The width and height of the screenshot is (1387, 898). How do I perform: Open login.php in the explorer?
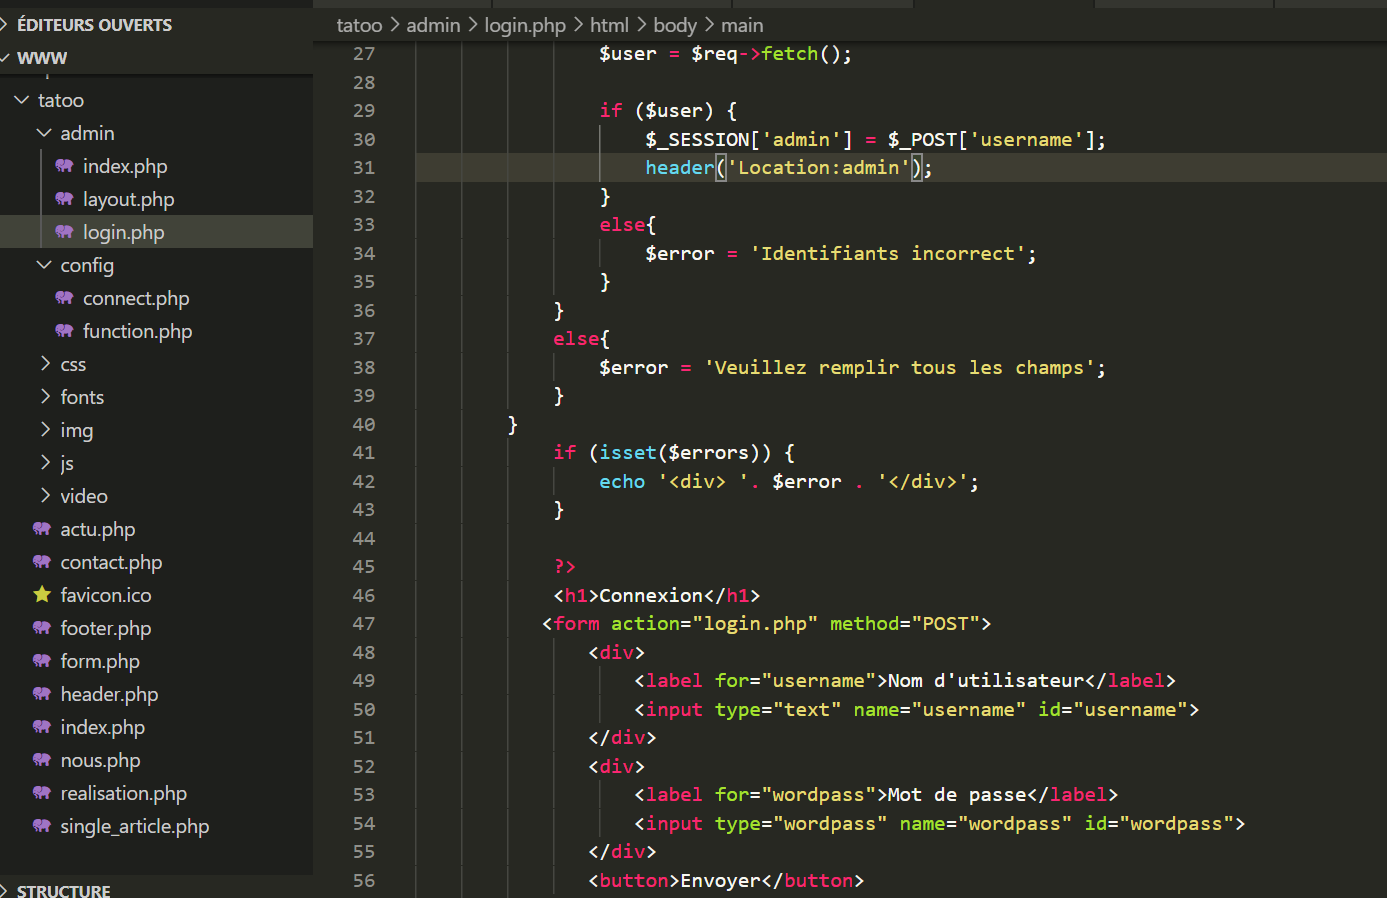point(124,232)
